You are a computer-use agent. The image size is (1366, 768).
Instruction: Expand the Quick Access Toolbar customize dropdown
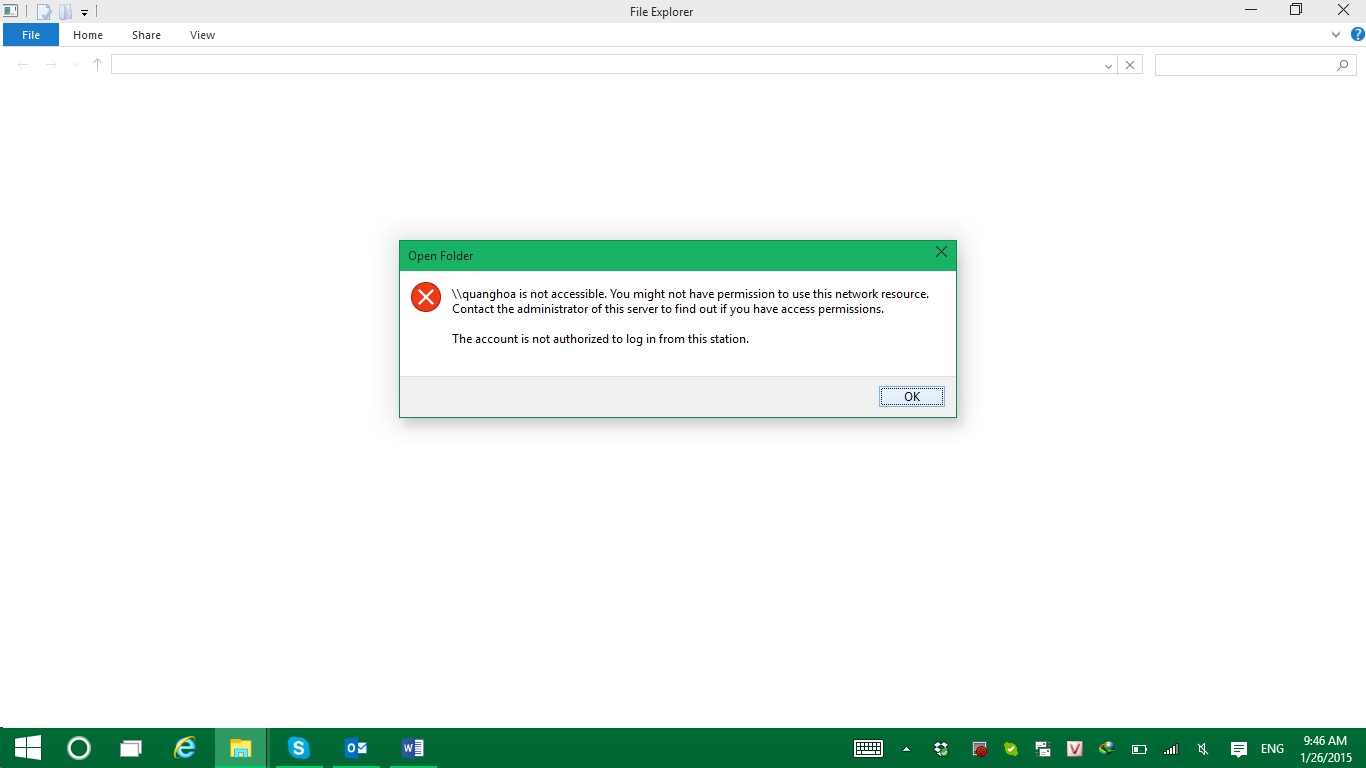tap(85, 13)
